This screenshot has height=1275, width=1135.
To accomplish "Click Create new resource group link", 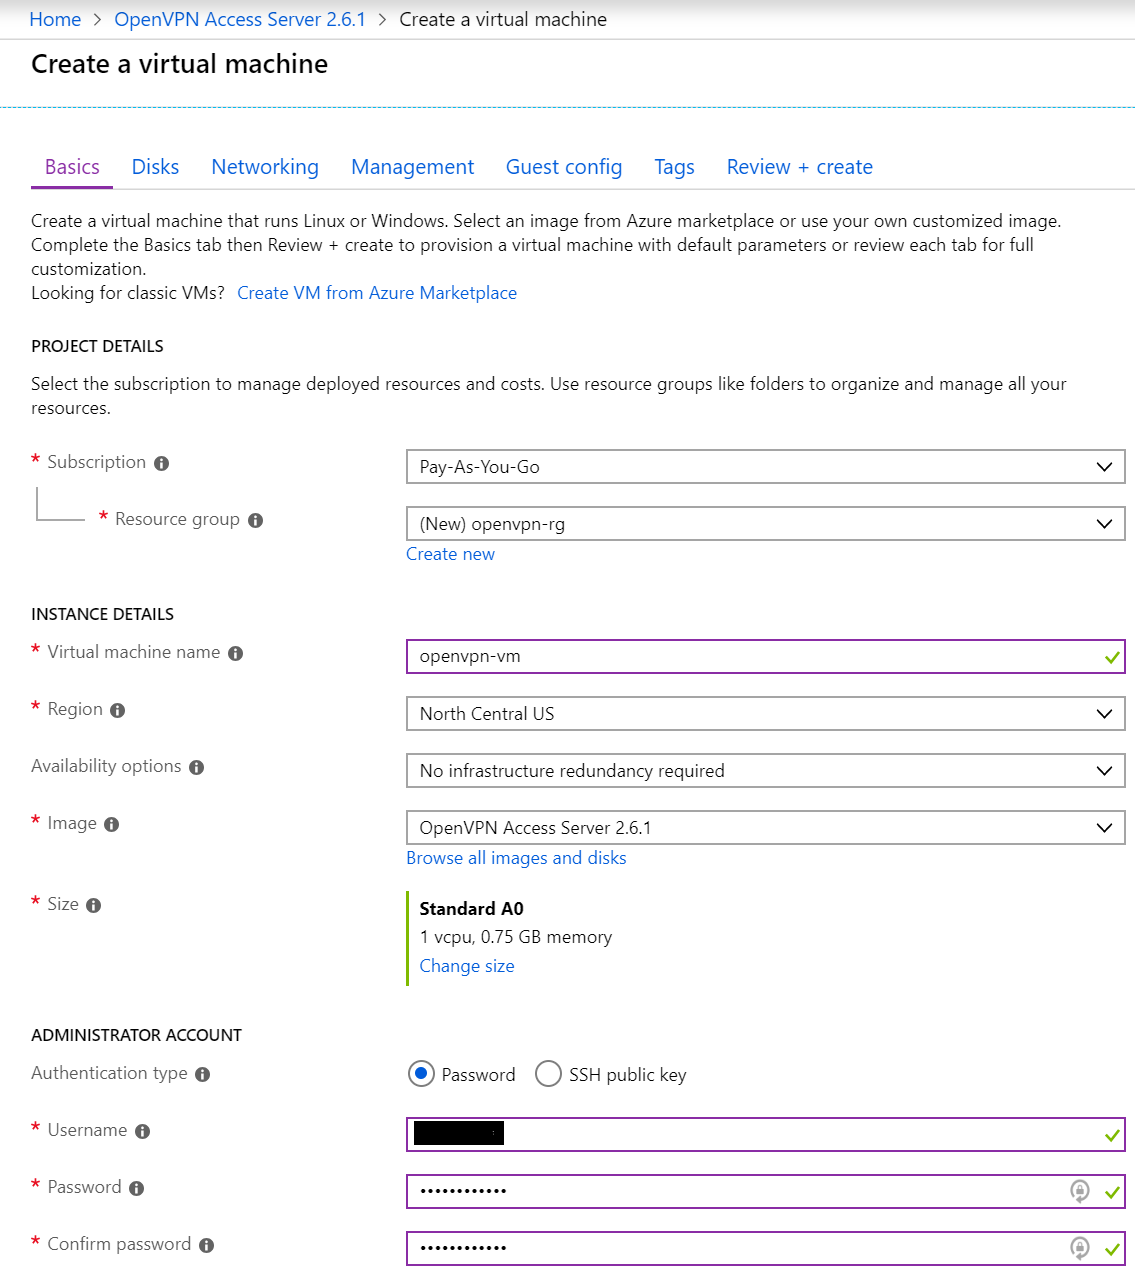I will 450,554.
